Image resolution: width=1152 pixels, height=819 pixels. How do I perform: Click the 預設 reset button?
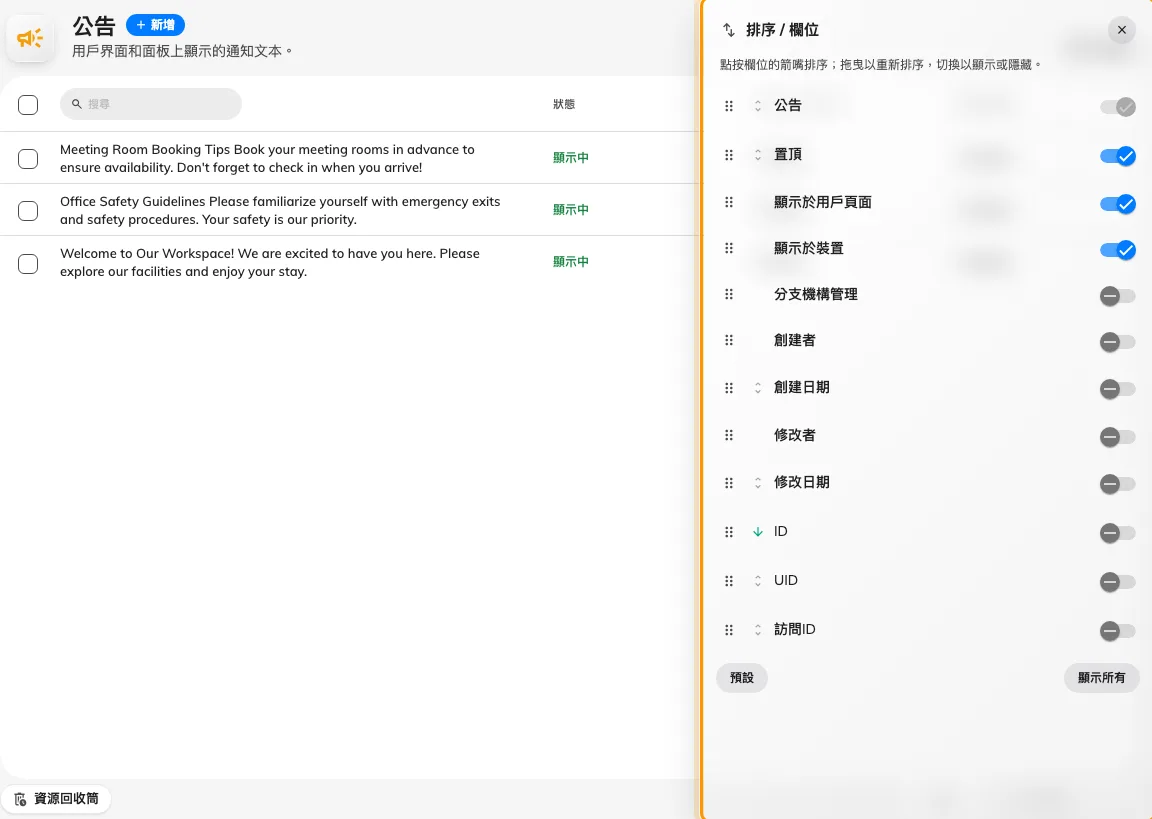[x=741, y=677]
